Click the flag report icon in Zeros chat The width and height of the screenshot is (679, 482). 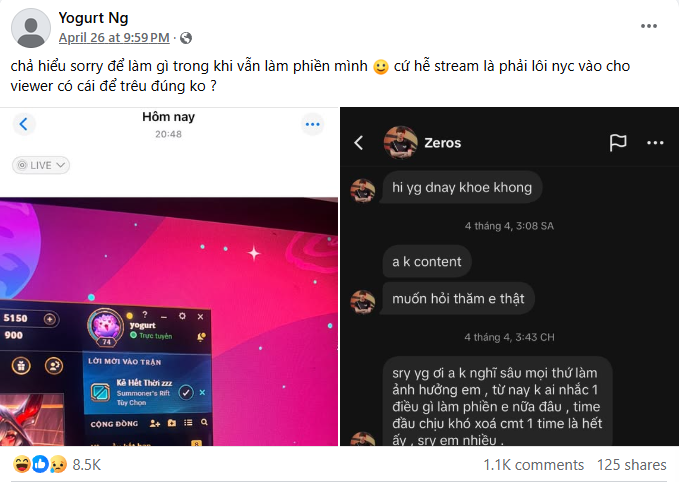tap(618, 142)
